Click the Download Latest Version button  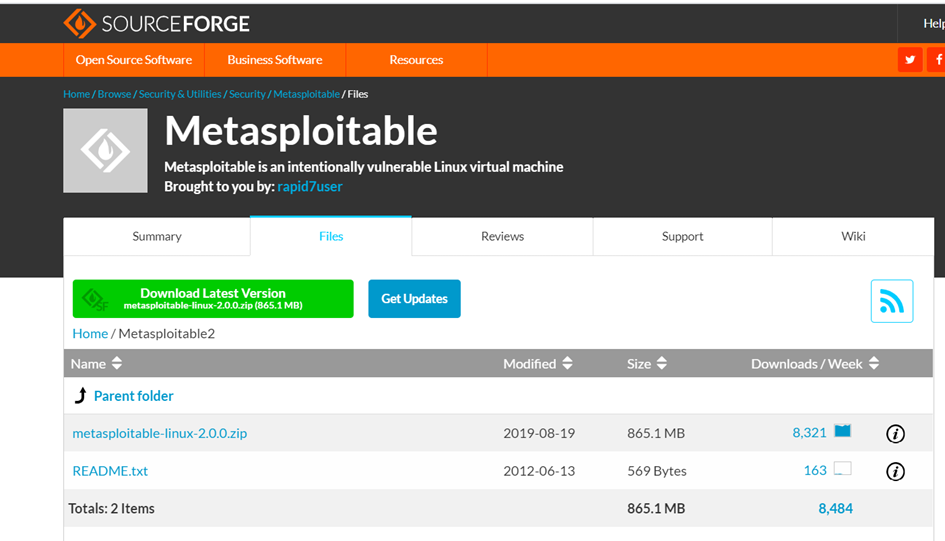(213, 299)
